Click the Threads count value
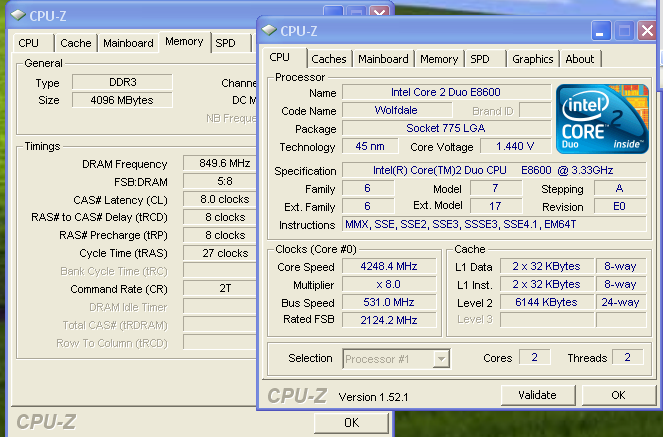 tap(627, 358)
